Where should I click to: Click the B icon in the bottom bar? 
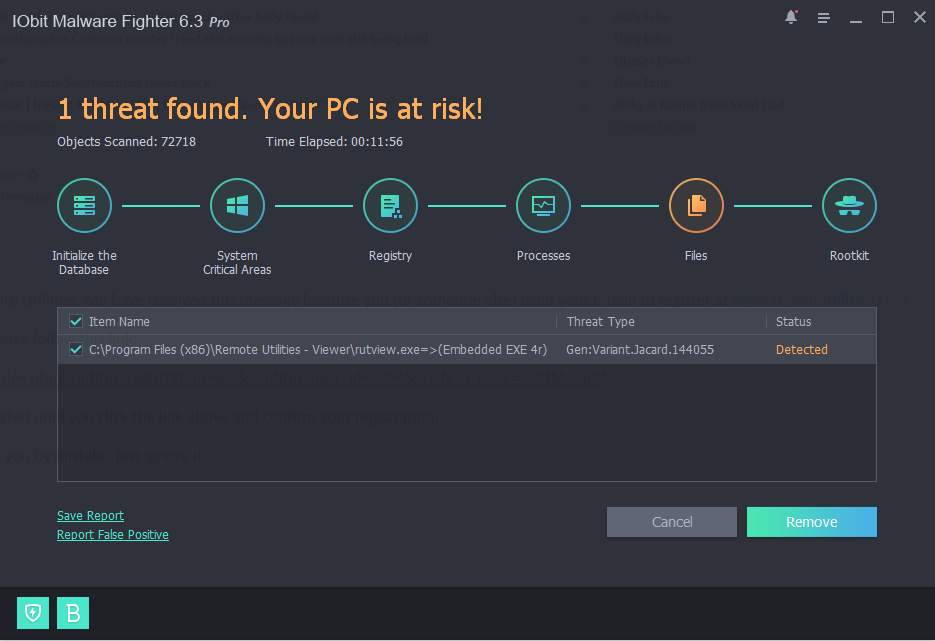(73, 613)
